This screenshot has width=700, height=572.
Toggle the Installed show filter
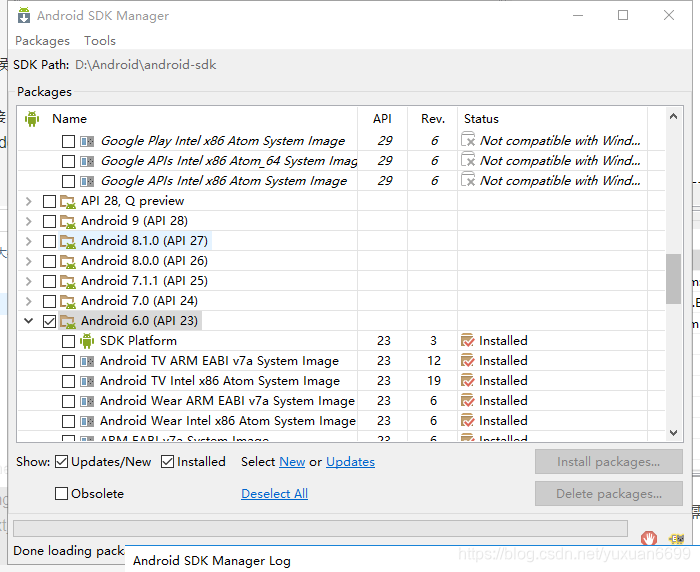pyautogui.click(x=167, y=462)
